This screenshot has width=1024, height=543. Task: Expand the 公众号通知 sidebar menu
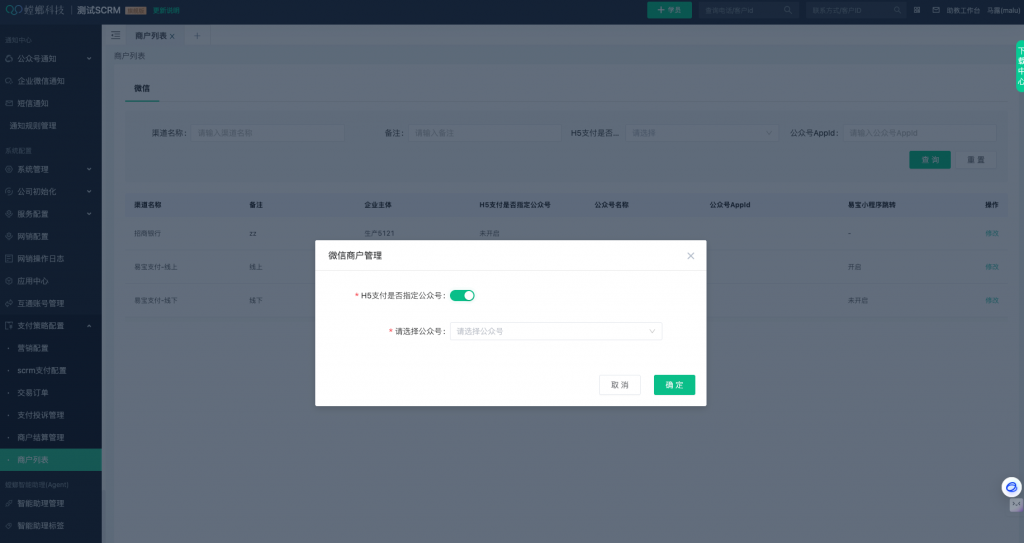coord(88,59)
